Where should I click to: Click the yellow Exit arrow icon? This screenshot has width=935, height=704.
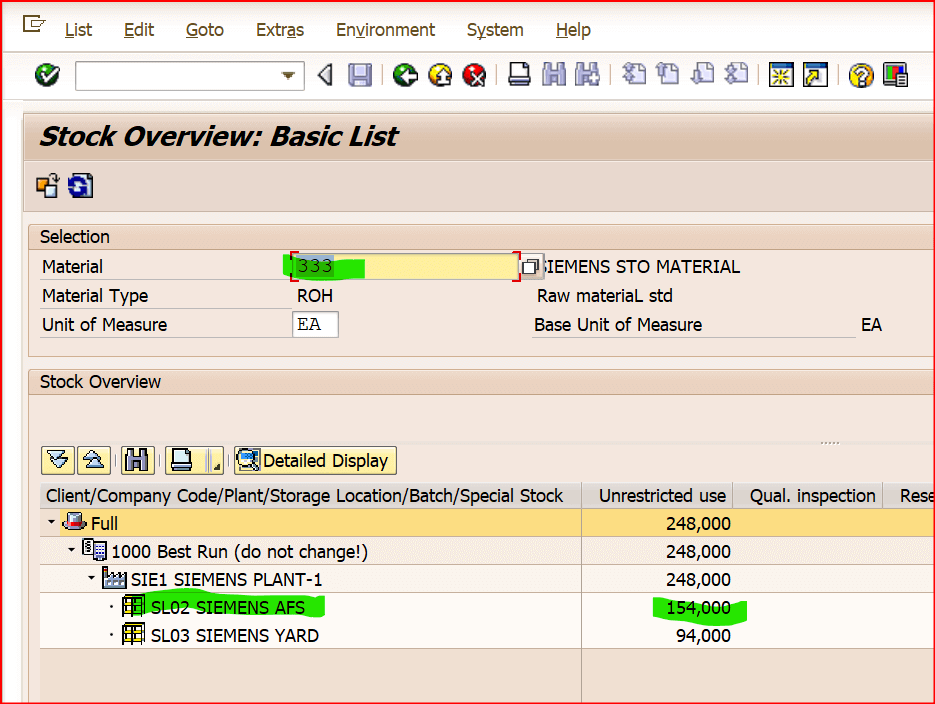[440, 76]
